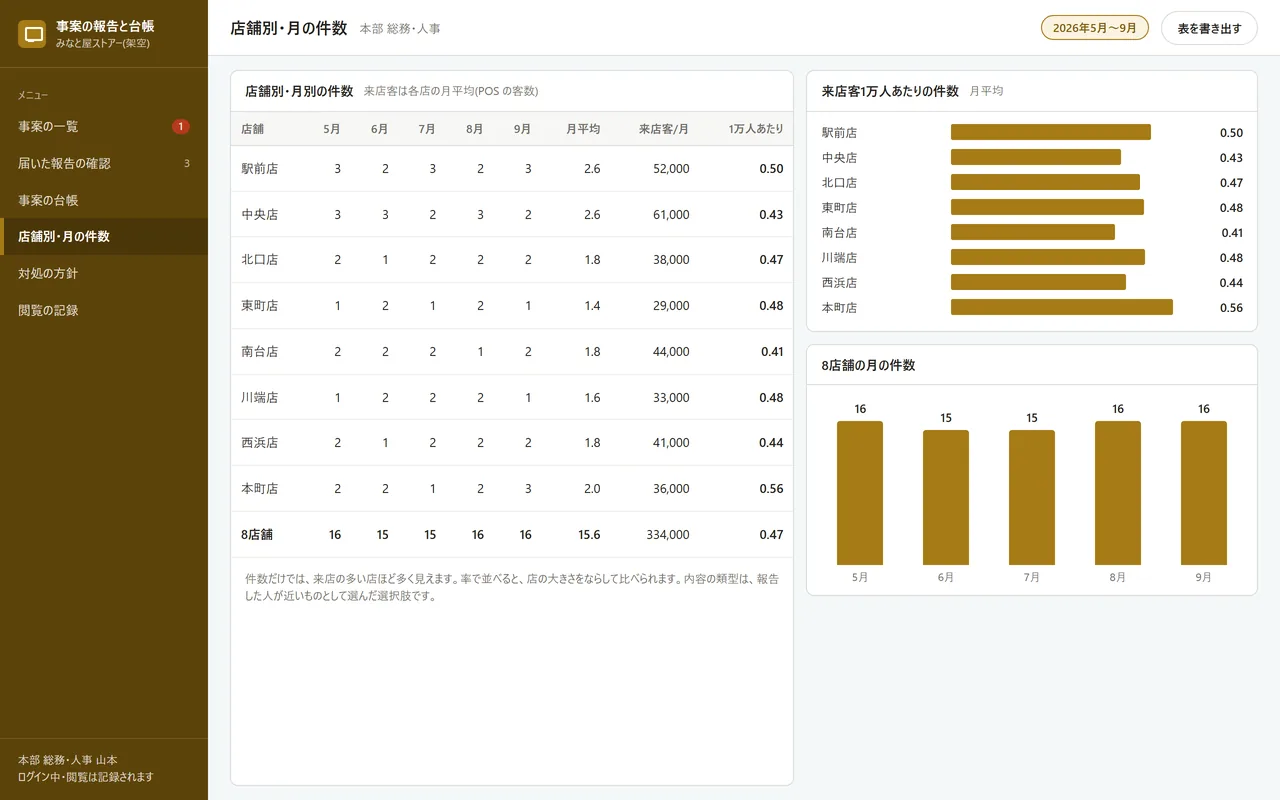The height and width of the screenshot is (800, 1280).
Task: Click the 15.6 monthly average total cell
Action: [x=589, y=535]
